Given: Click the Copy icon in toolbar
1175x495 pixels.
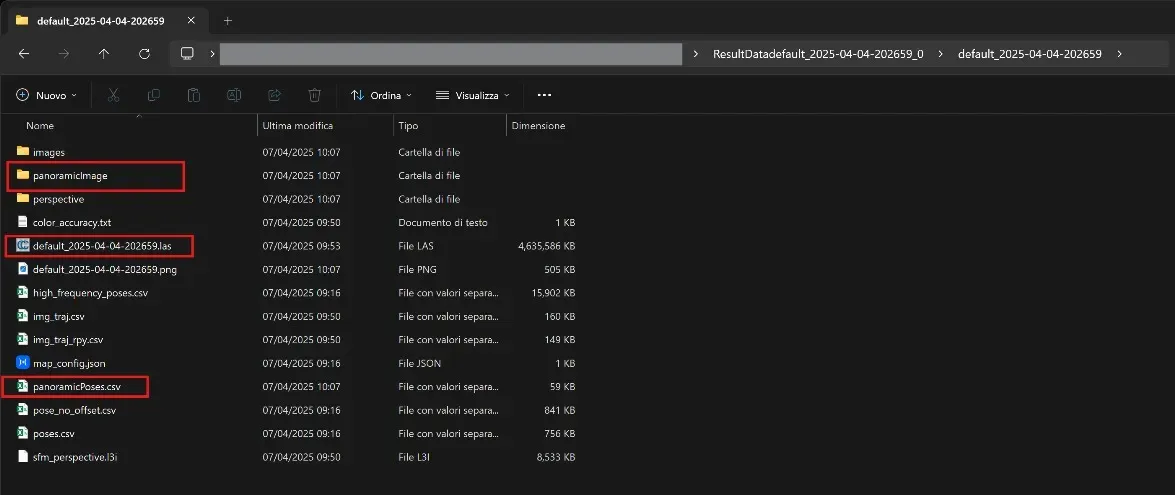Looking at the screenshot, I should pyautogui.click(x=154, y=95).
